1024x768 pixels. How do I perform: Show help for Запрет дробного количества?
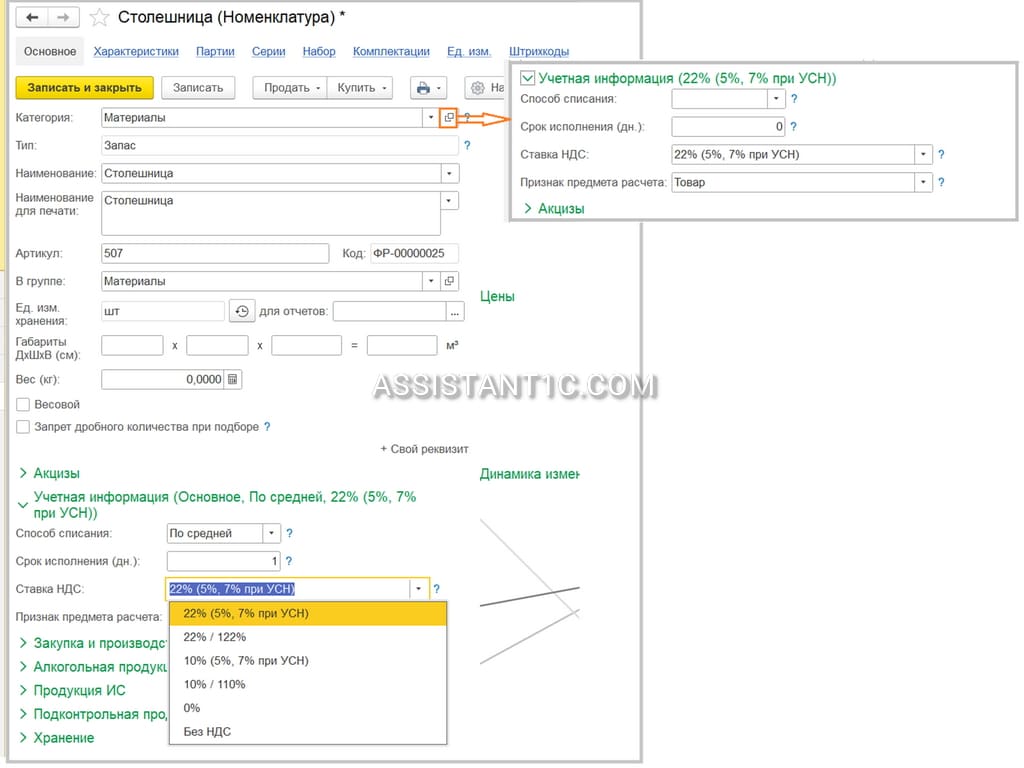click(267, 426)
